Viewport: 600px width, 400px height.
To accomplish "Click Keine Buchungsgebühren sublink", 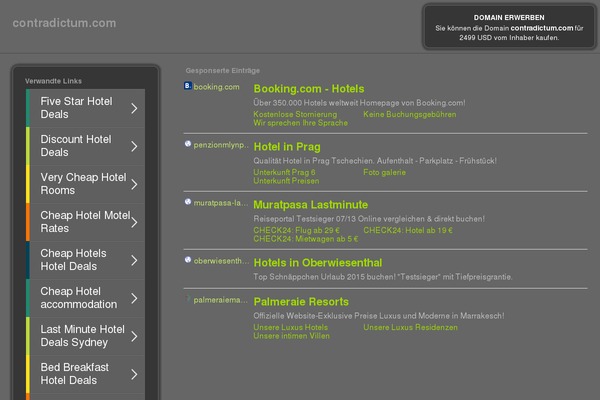I will click(409, 114).
